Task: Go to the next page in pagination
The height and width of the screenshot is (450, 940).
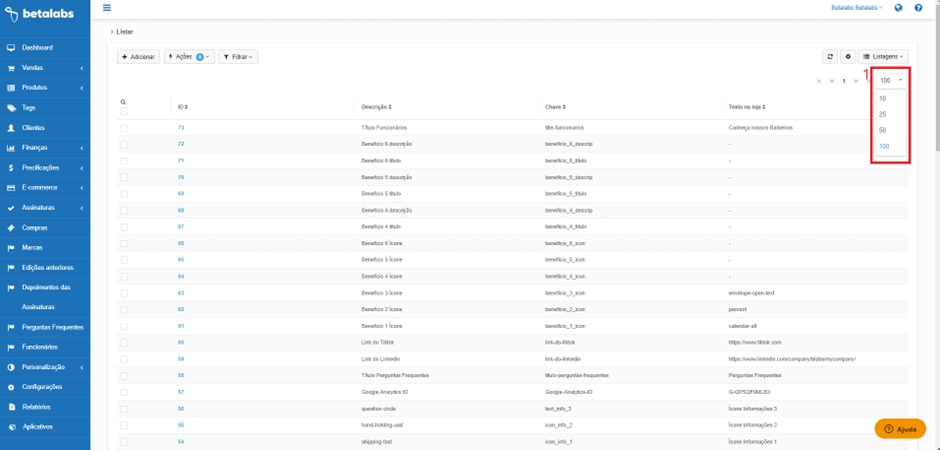Action: point(855,80)
